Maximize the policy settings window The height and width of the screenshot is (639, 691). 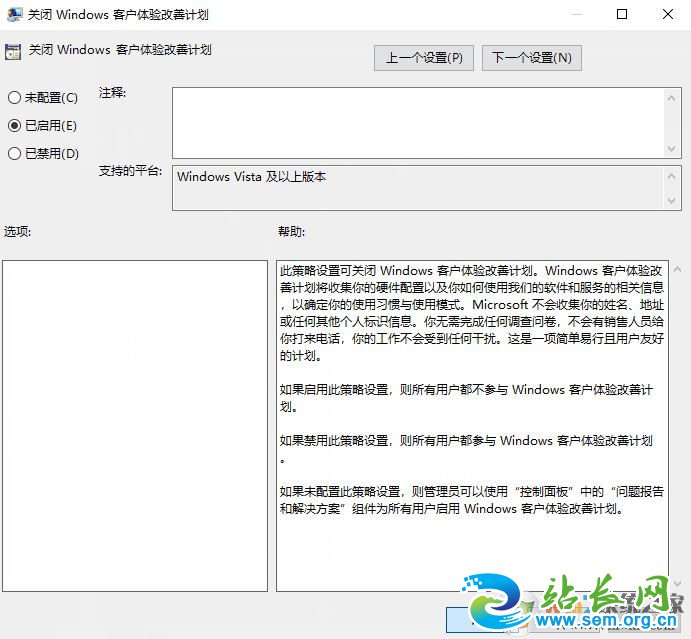coord(622,14)
